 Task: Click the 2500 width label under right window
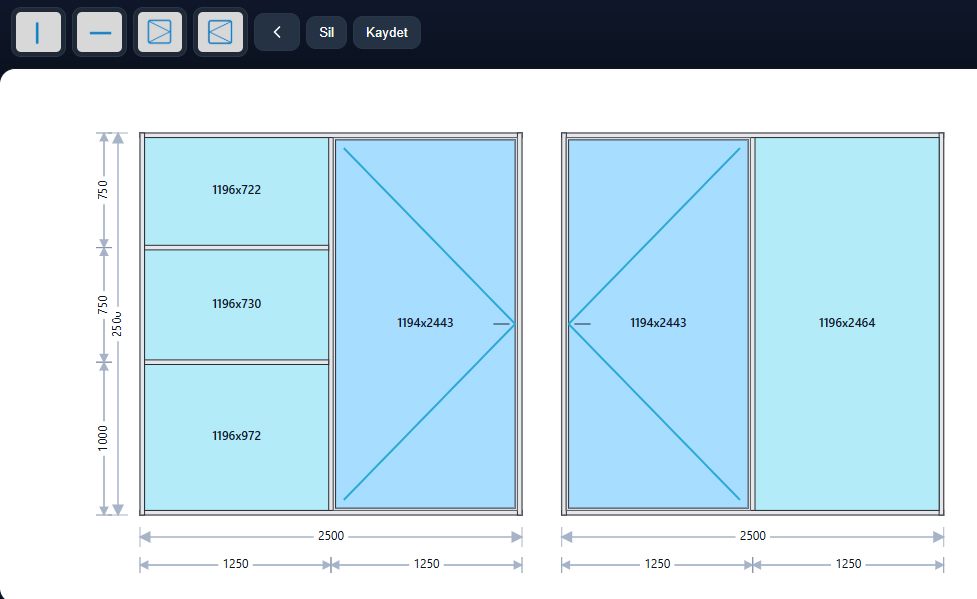tap(753, 536)
